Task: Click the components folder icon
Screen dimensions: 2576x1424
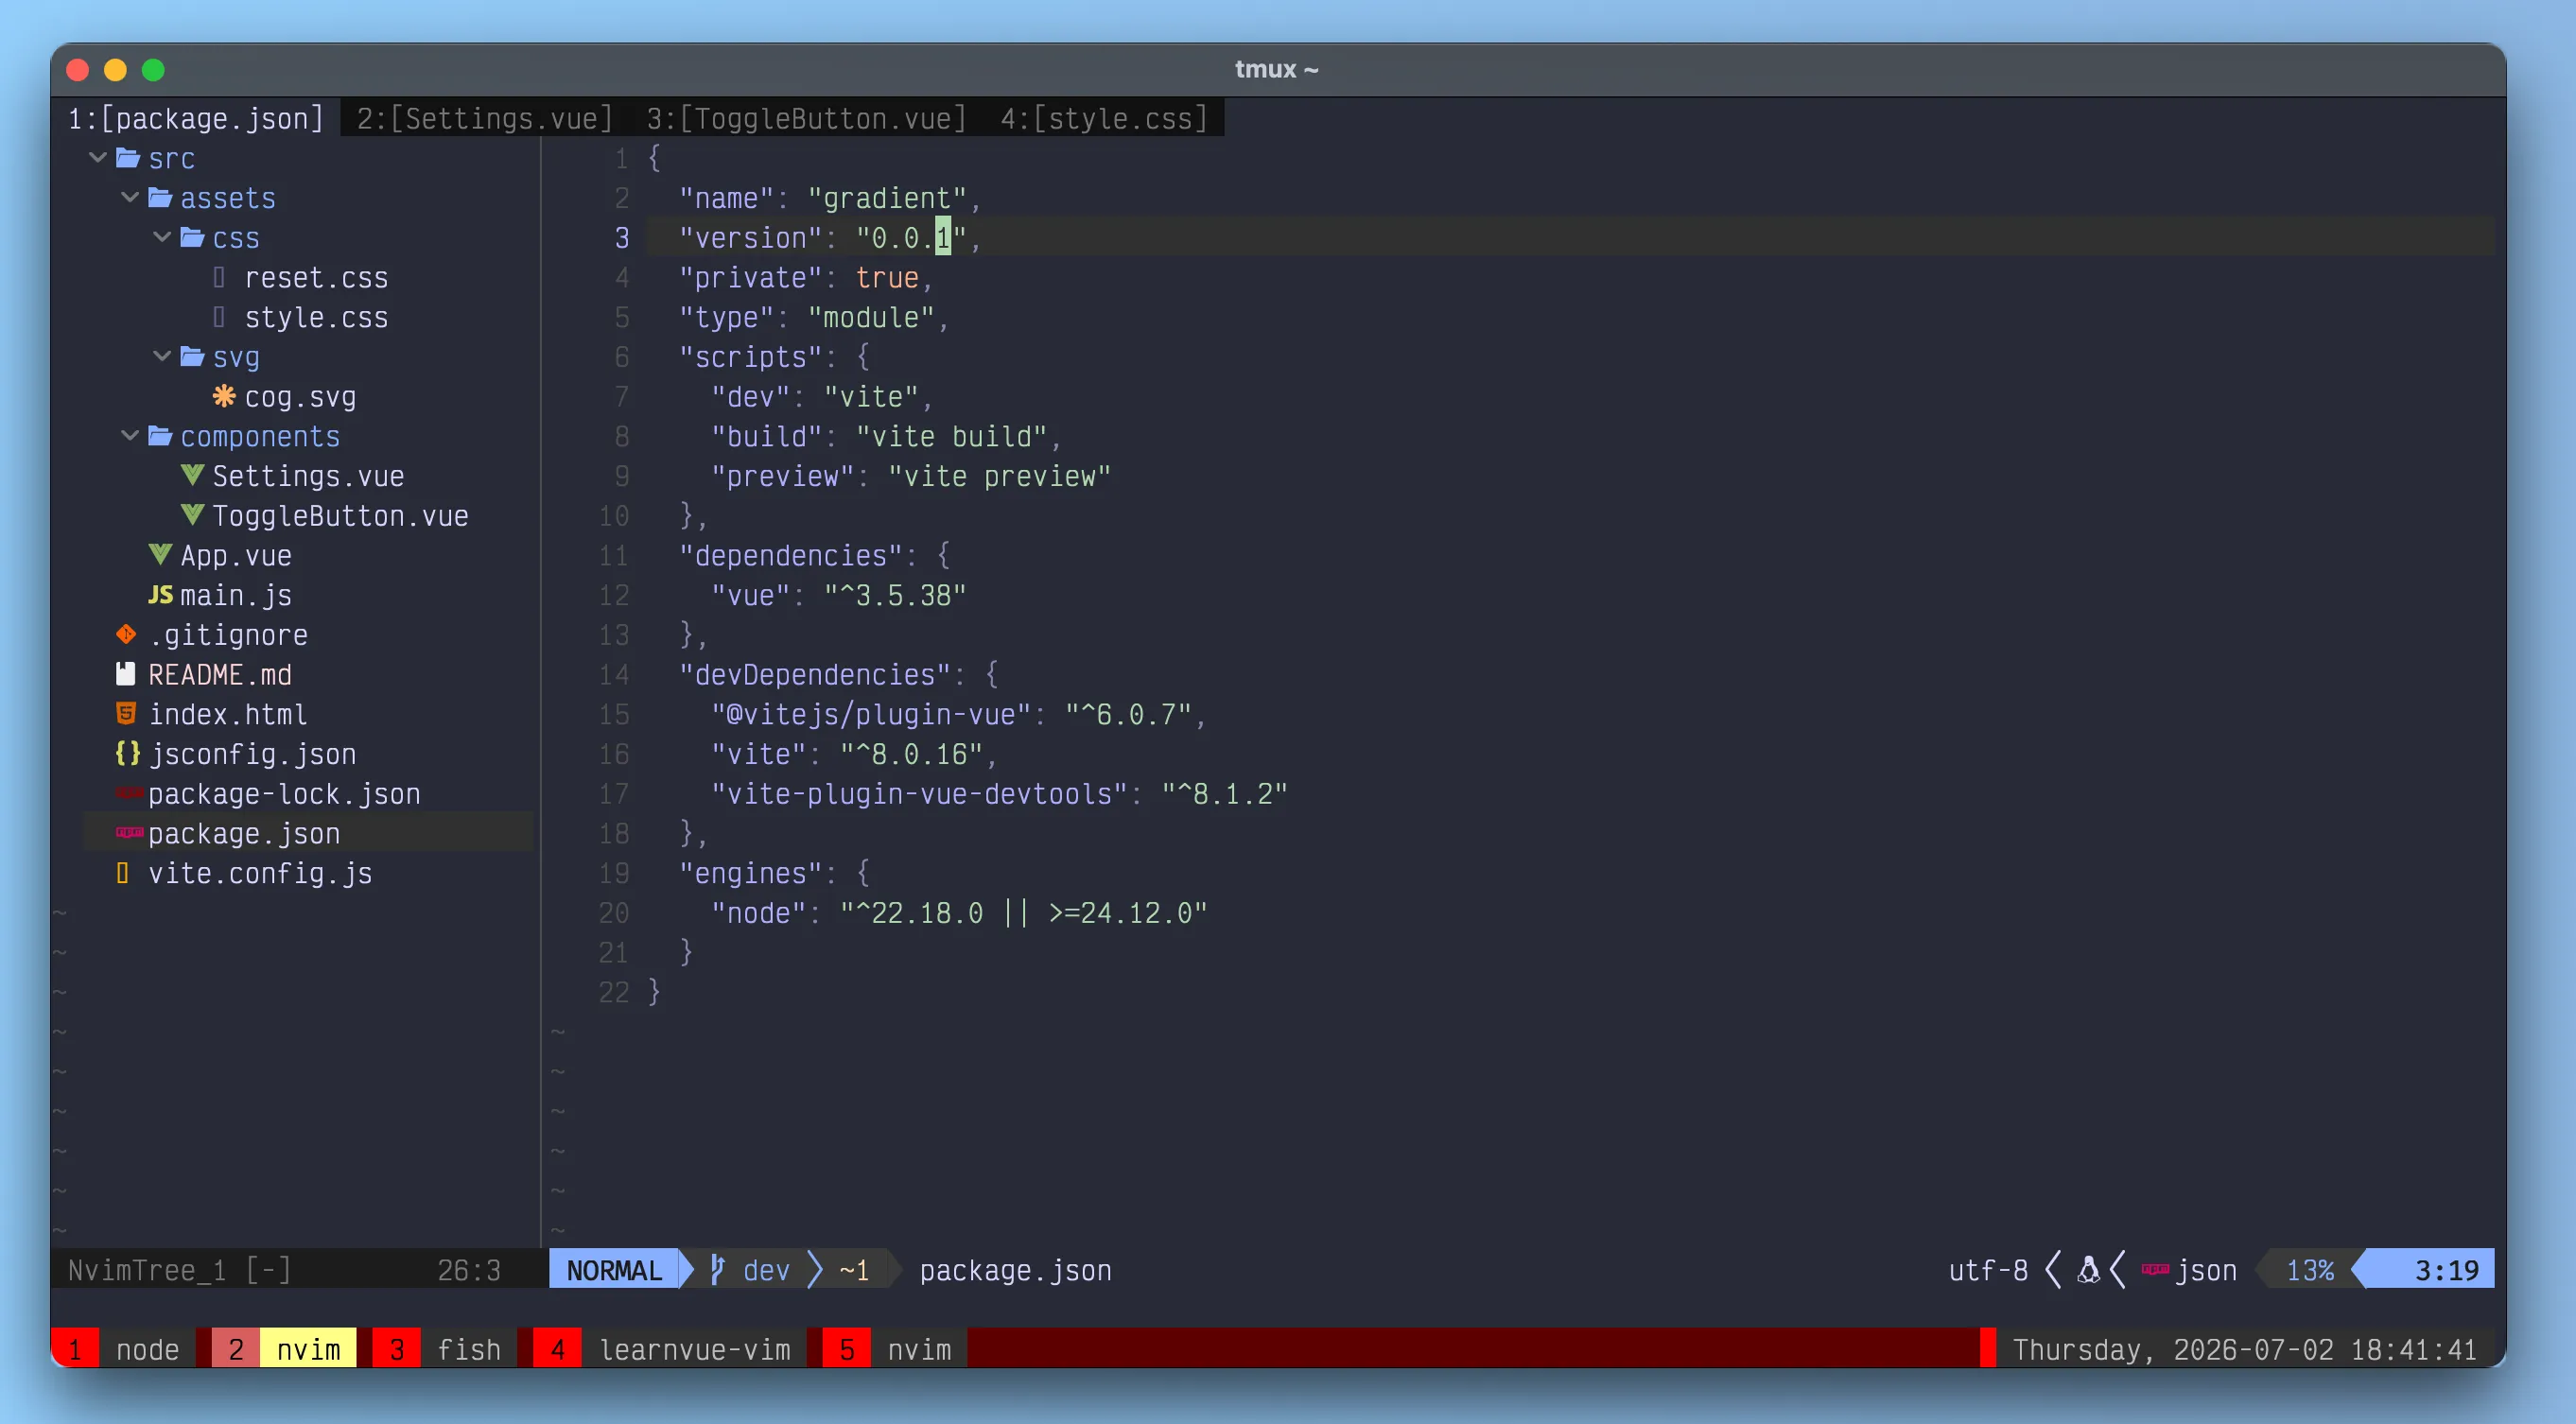Action: coord(160,436)
